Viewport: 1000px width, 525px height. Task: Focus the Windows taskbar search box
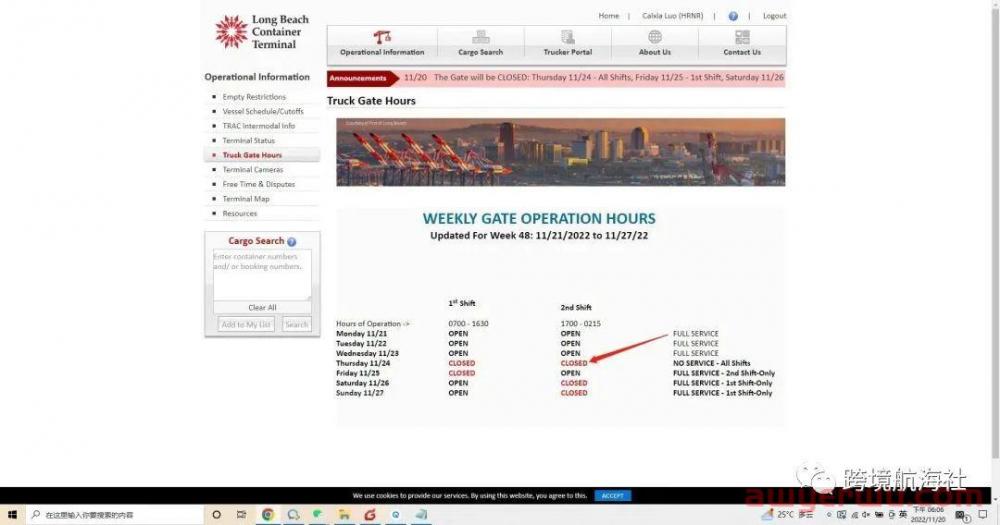115,515
